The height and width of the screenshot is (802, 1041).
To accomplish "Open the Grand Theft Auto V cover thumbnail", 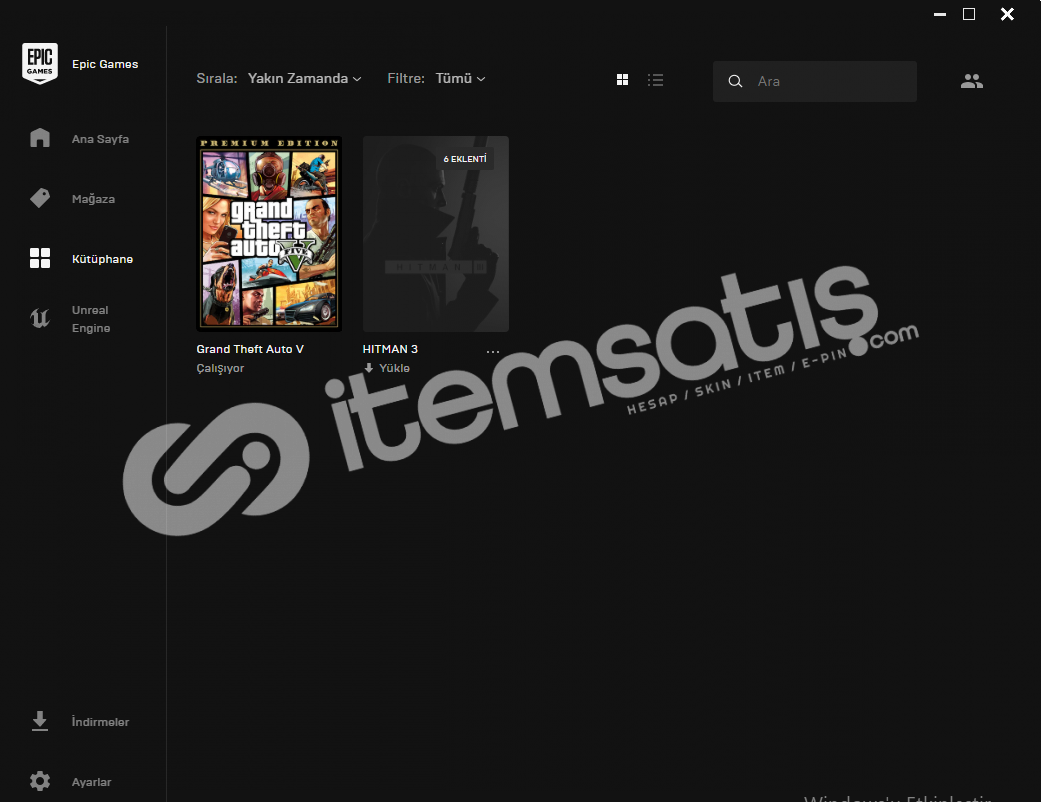I will coord(269,234).
